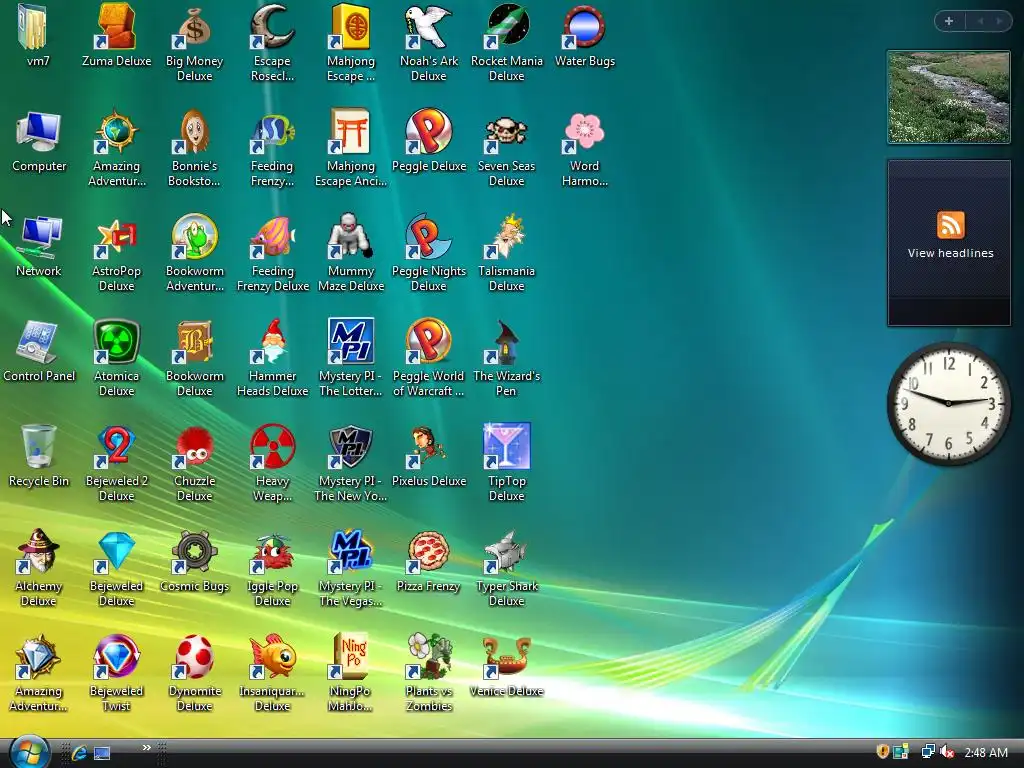Click the analog clock gadget
The image size is (1024, 768).
tap(948, 403)
